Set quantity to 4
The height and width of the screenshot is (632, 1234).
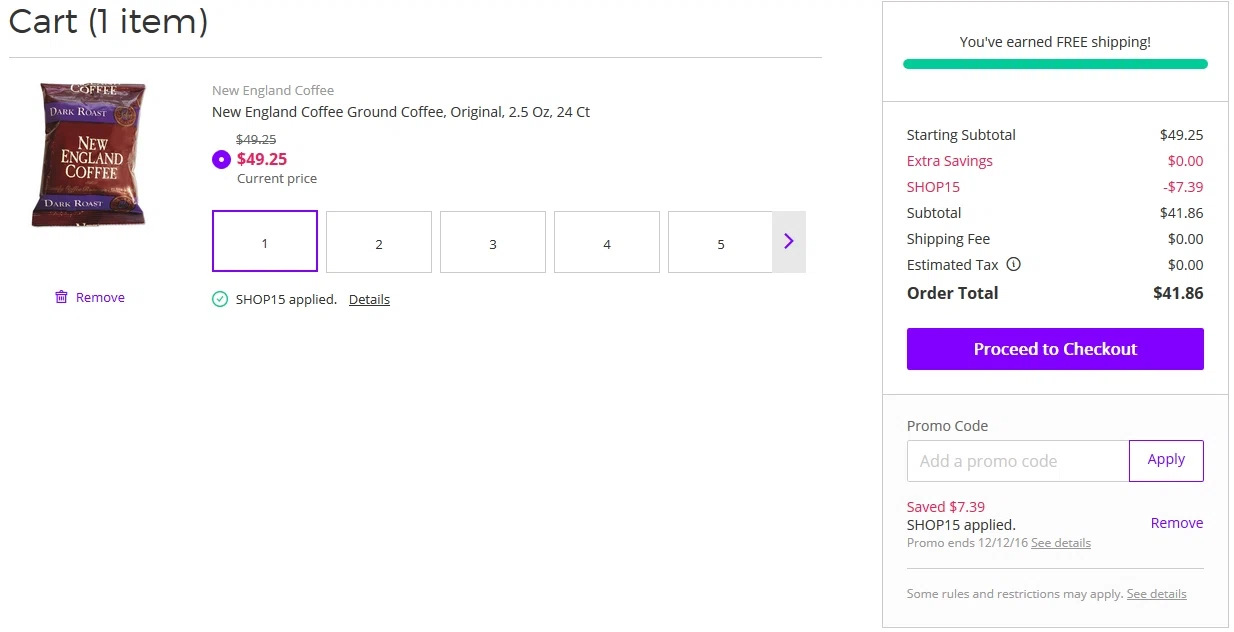pyautogui.click(x=607, y=241)
